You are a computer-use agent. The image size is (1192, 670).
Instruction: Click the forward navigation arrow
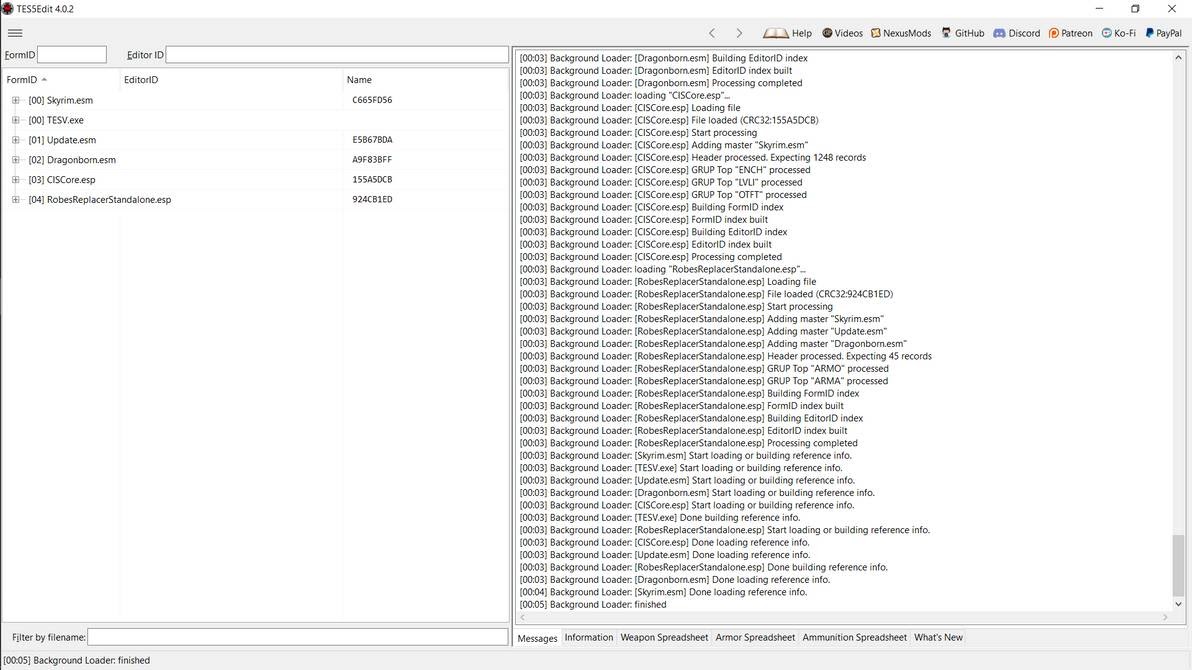pyautogui.click(x=739, y=32)
